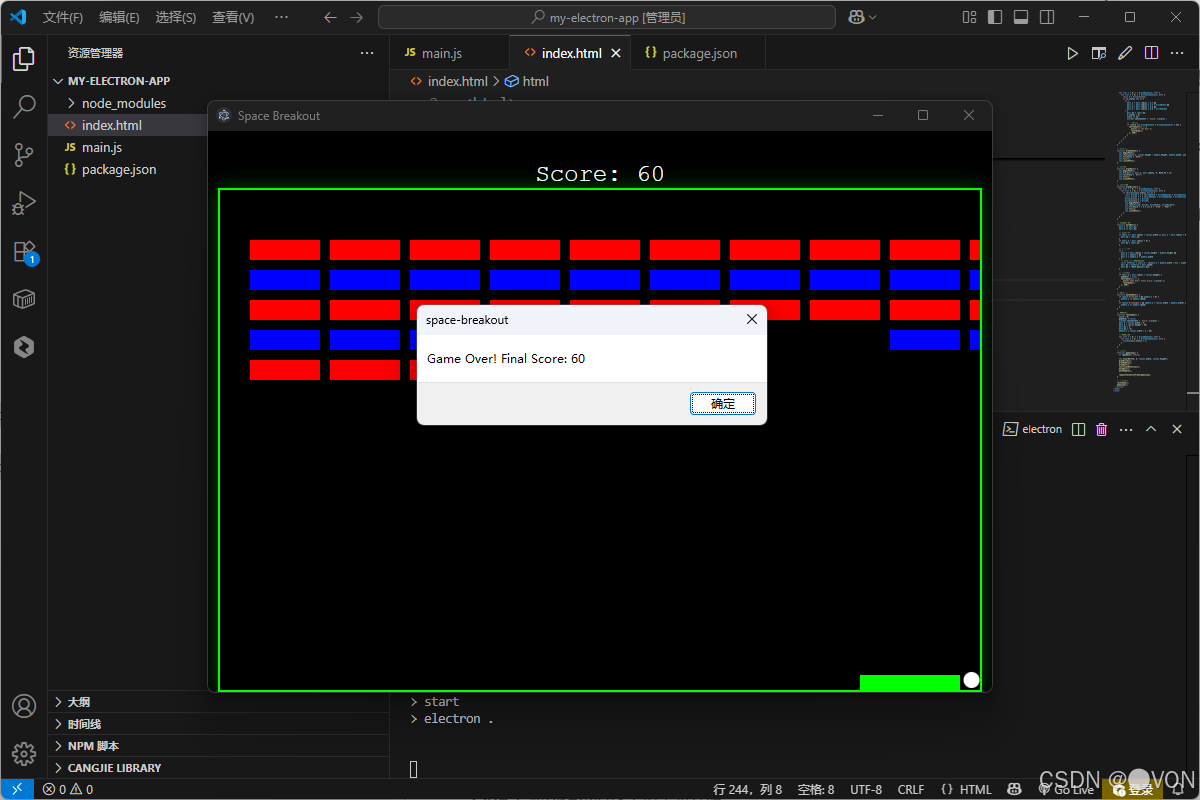Click the remote window icon in status bar
Screen dimensions: 1200x800
[17, 789]
